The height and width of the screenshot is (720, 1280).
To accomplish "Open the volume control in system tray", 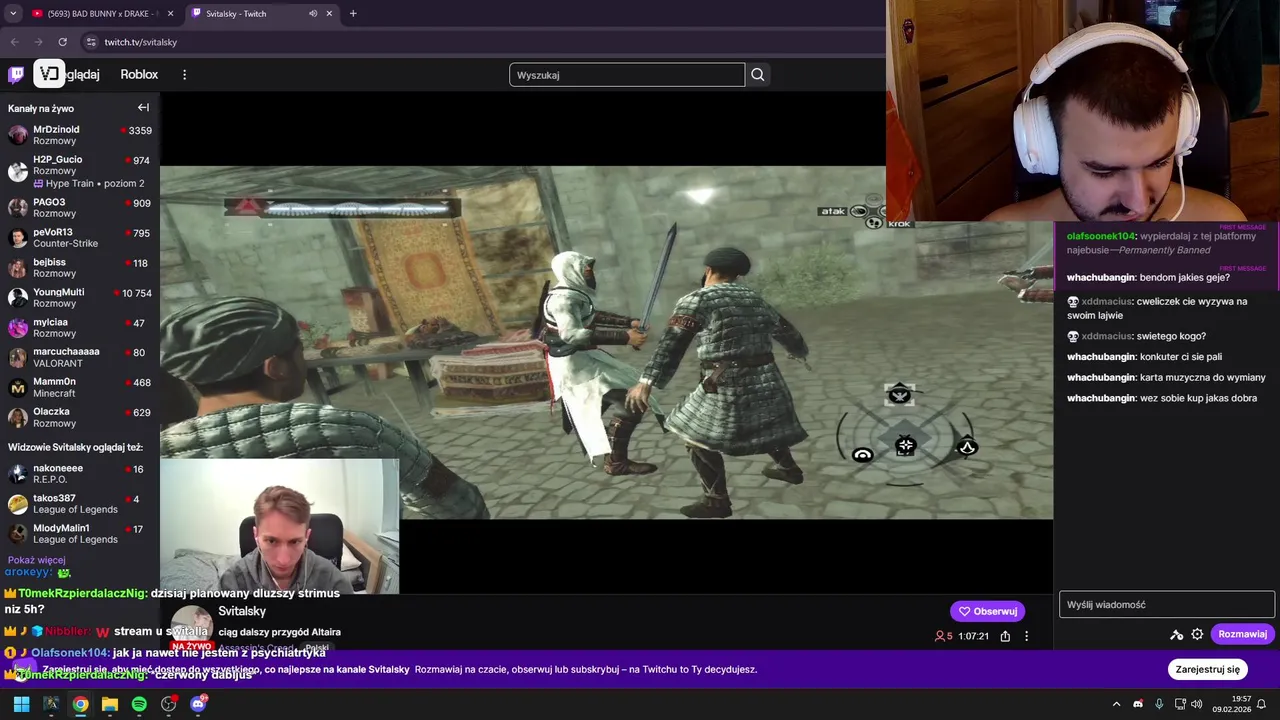I will pos(1197,704).
